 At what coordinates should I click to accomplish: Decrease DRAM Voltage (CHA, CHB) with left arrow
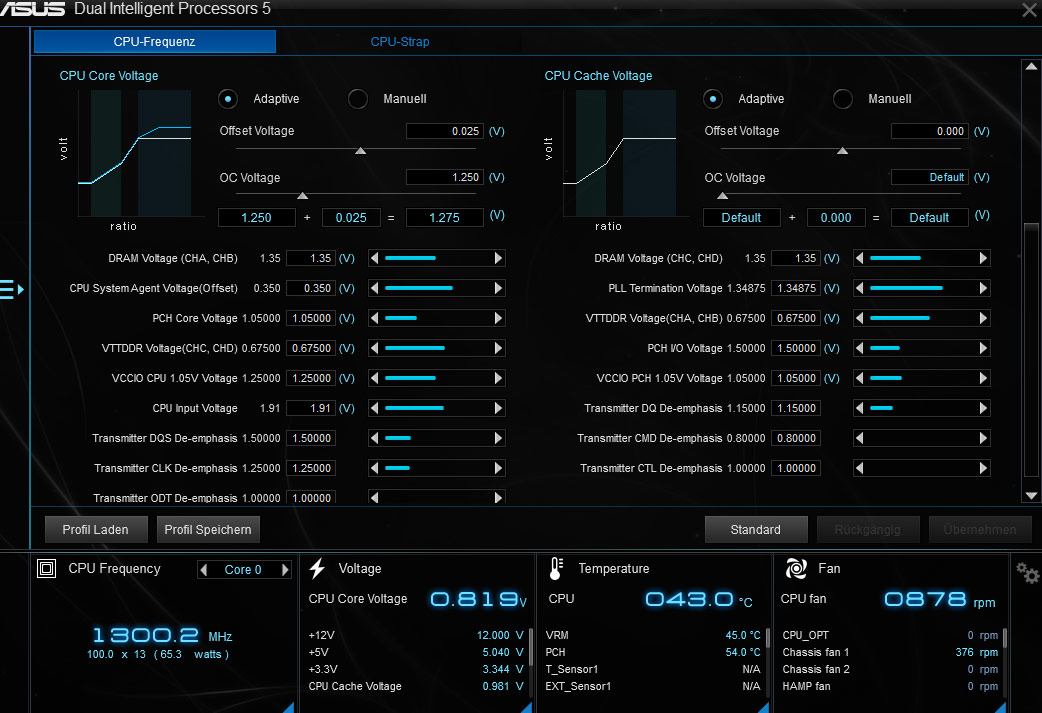click(x=374, y=258)
